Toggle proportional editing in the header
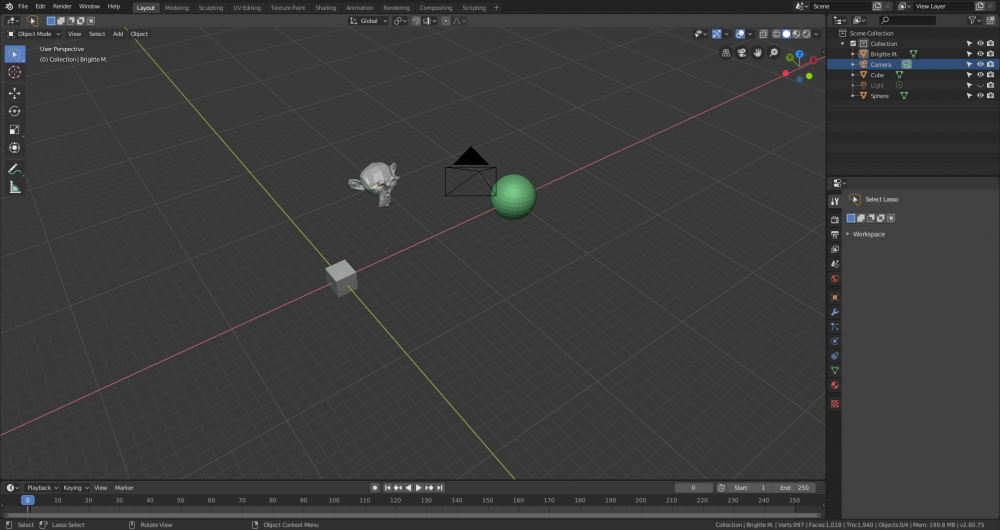Image resolution: width=1000 pixels, height=530 pixels. click(x=446, y=21)
